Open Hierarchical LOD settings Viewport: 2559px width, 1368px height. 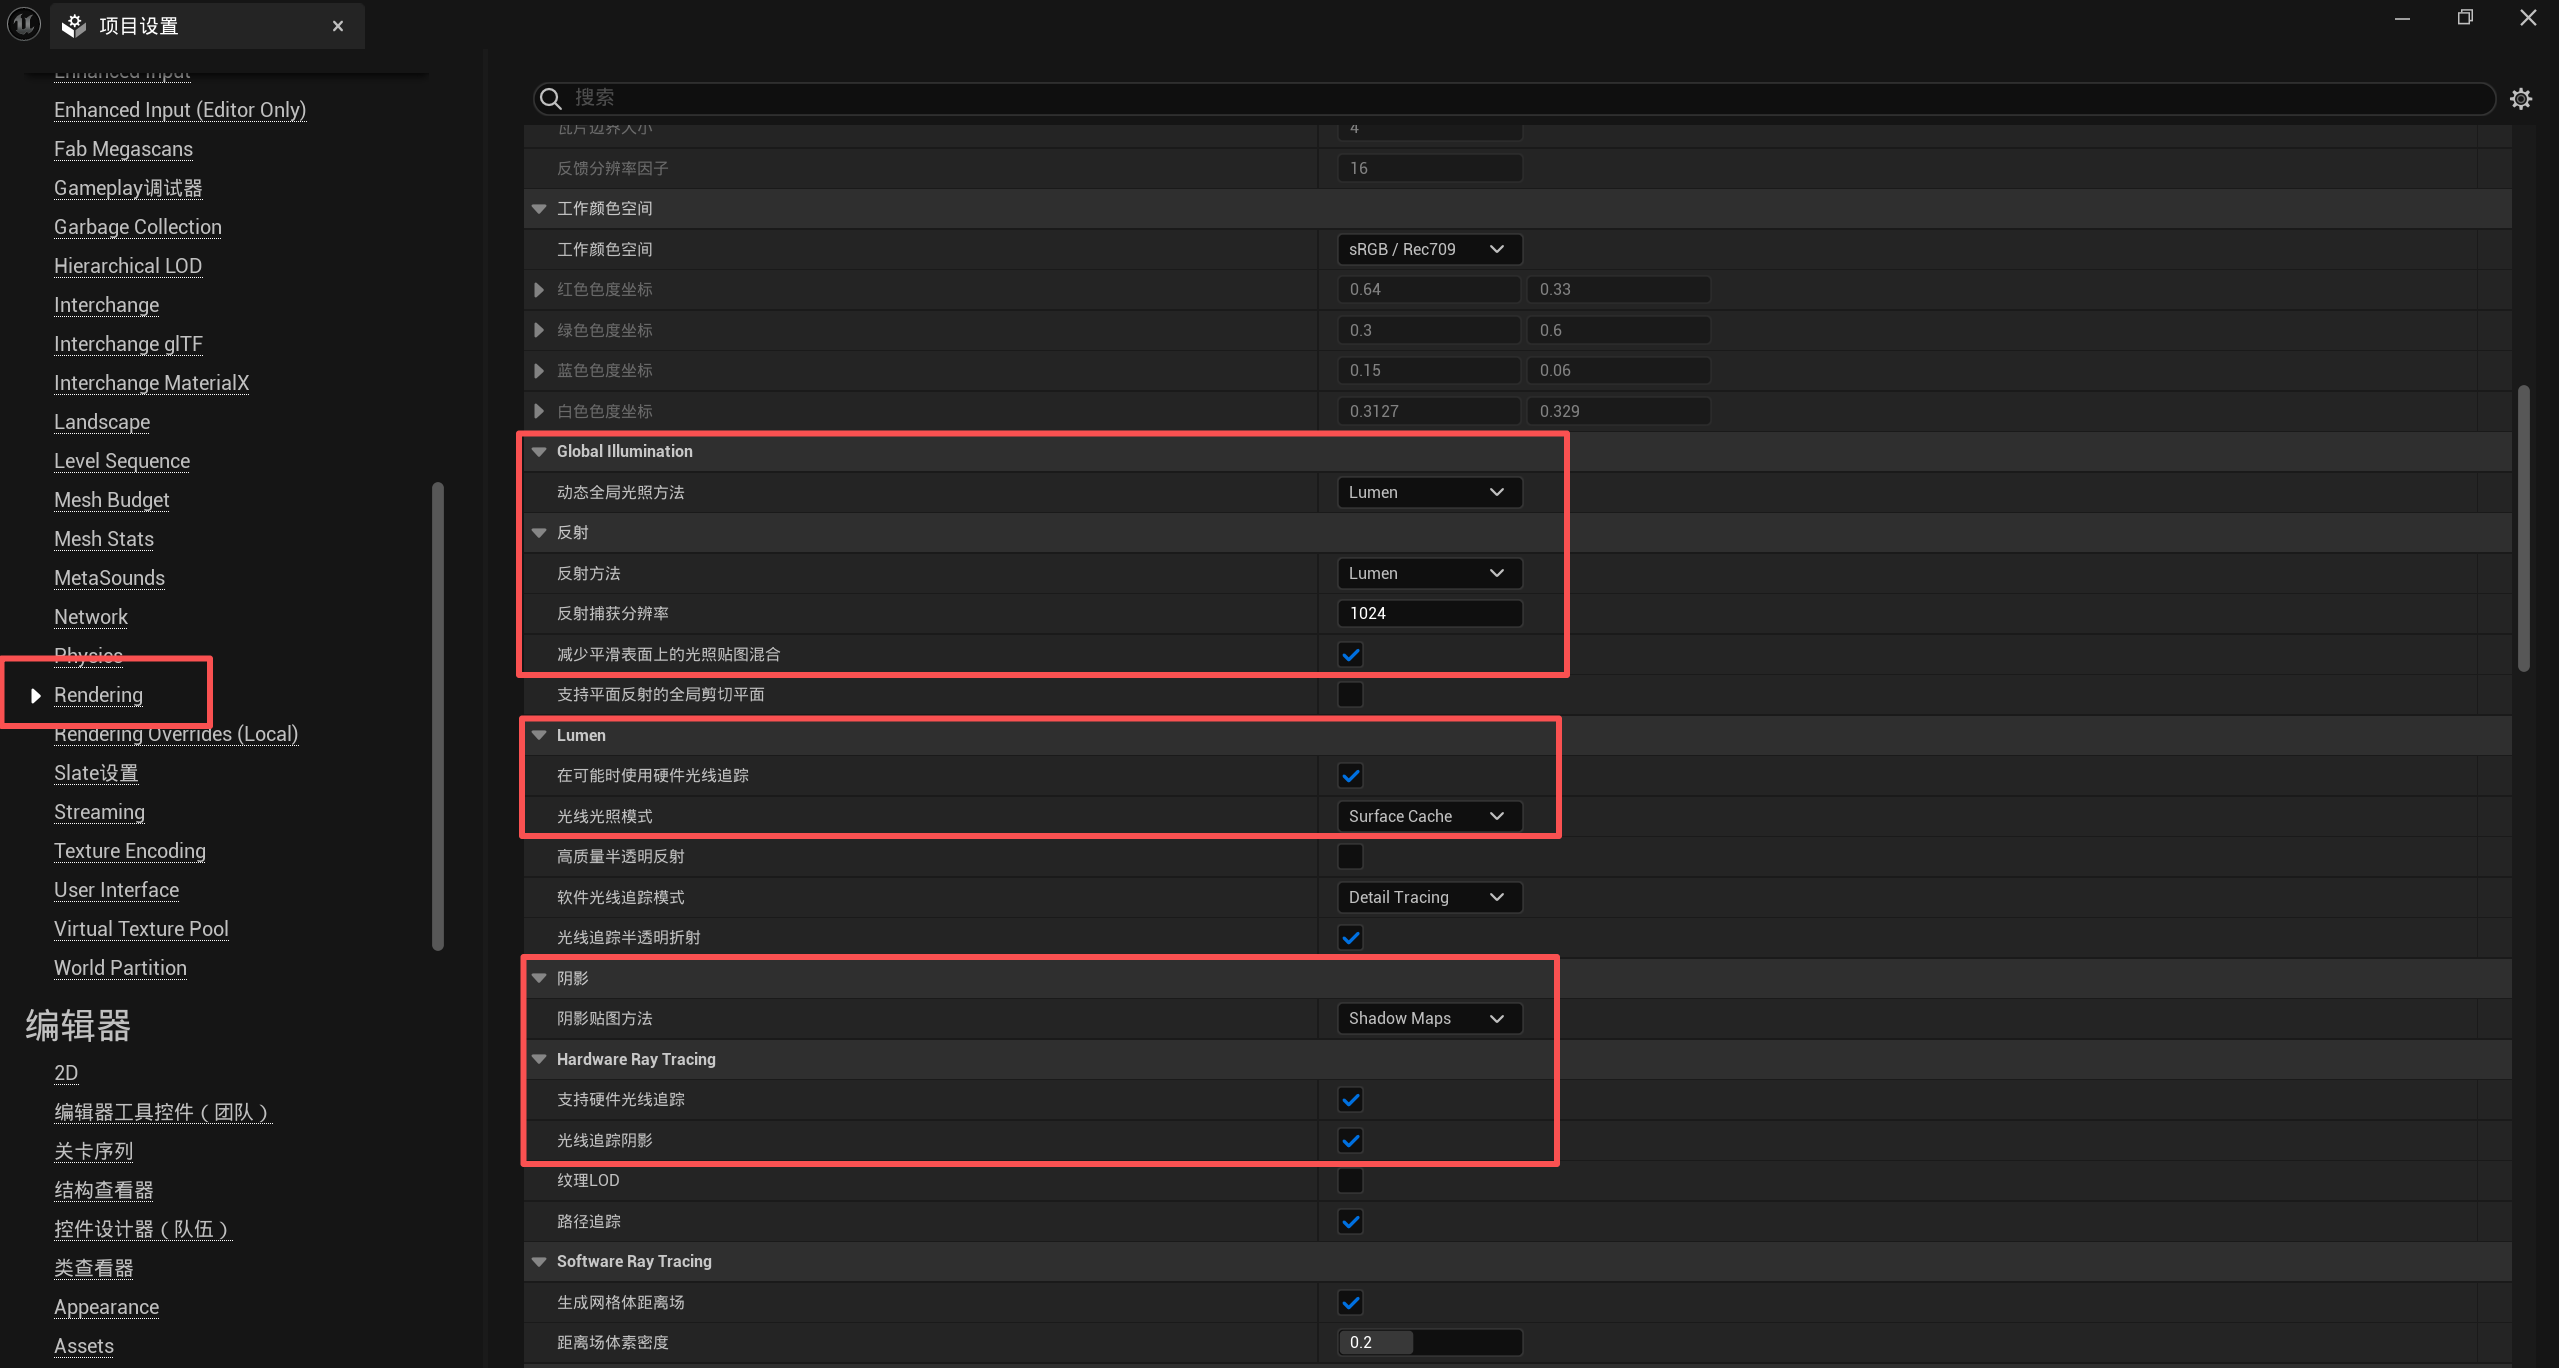pos(128,266)
